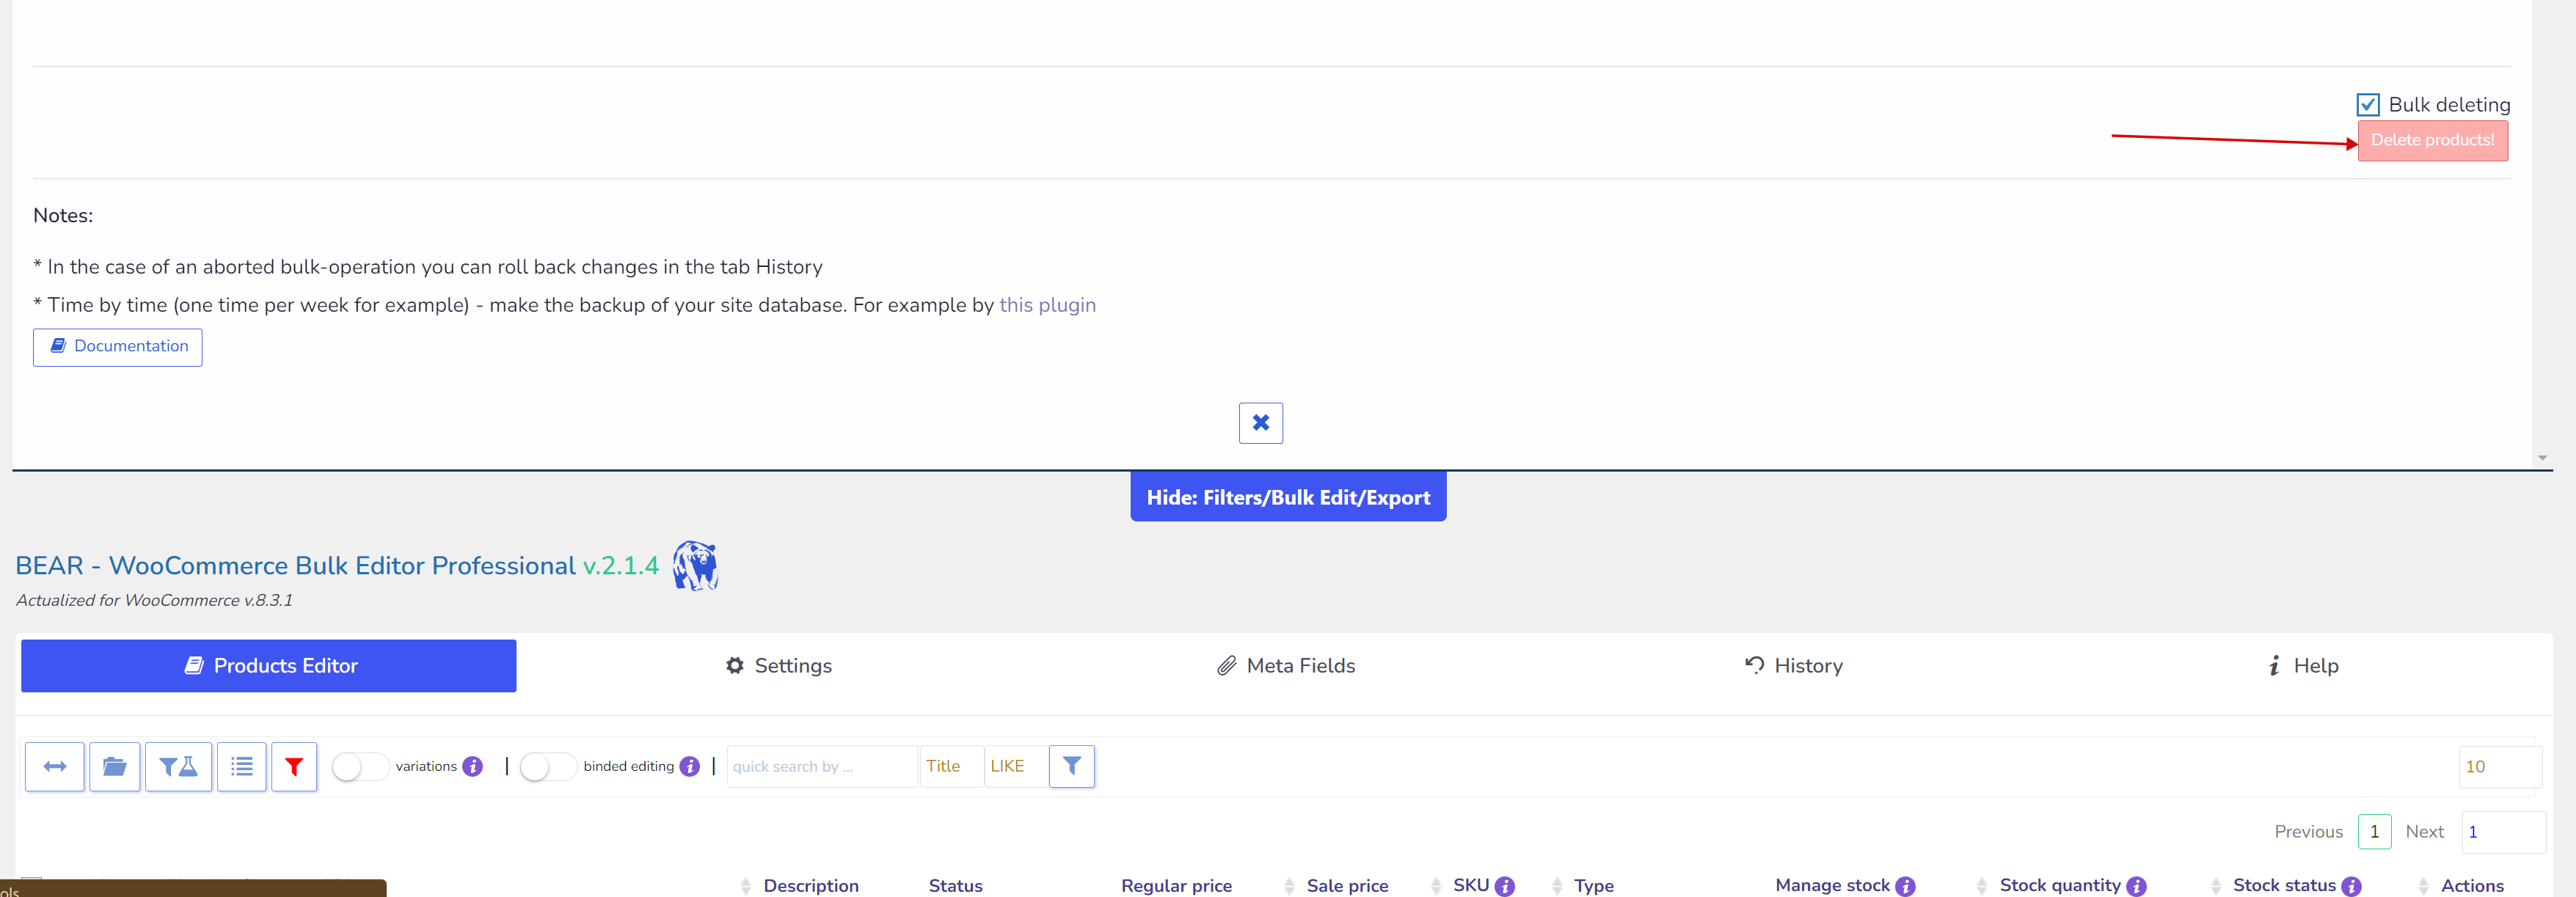The width and height of the screenshot is (2576, 897).
Task: Click the Sale price column header
Action: point(1347,886)
